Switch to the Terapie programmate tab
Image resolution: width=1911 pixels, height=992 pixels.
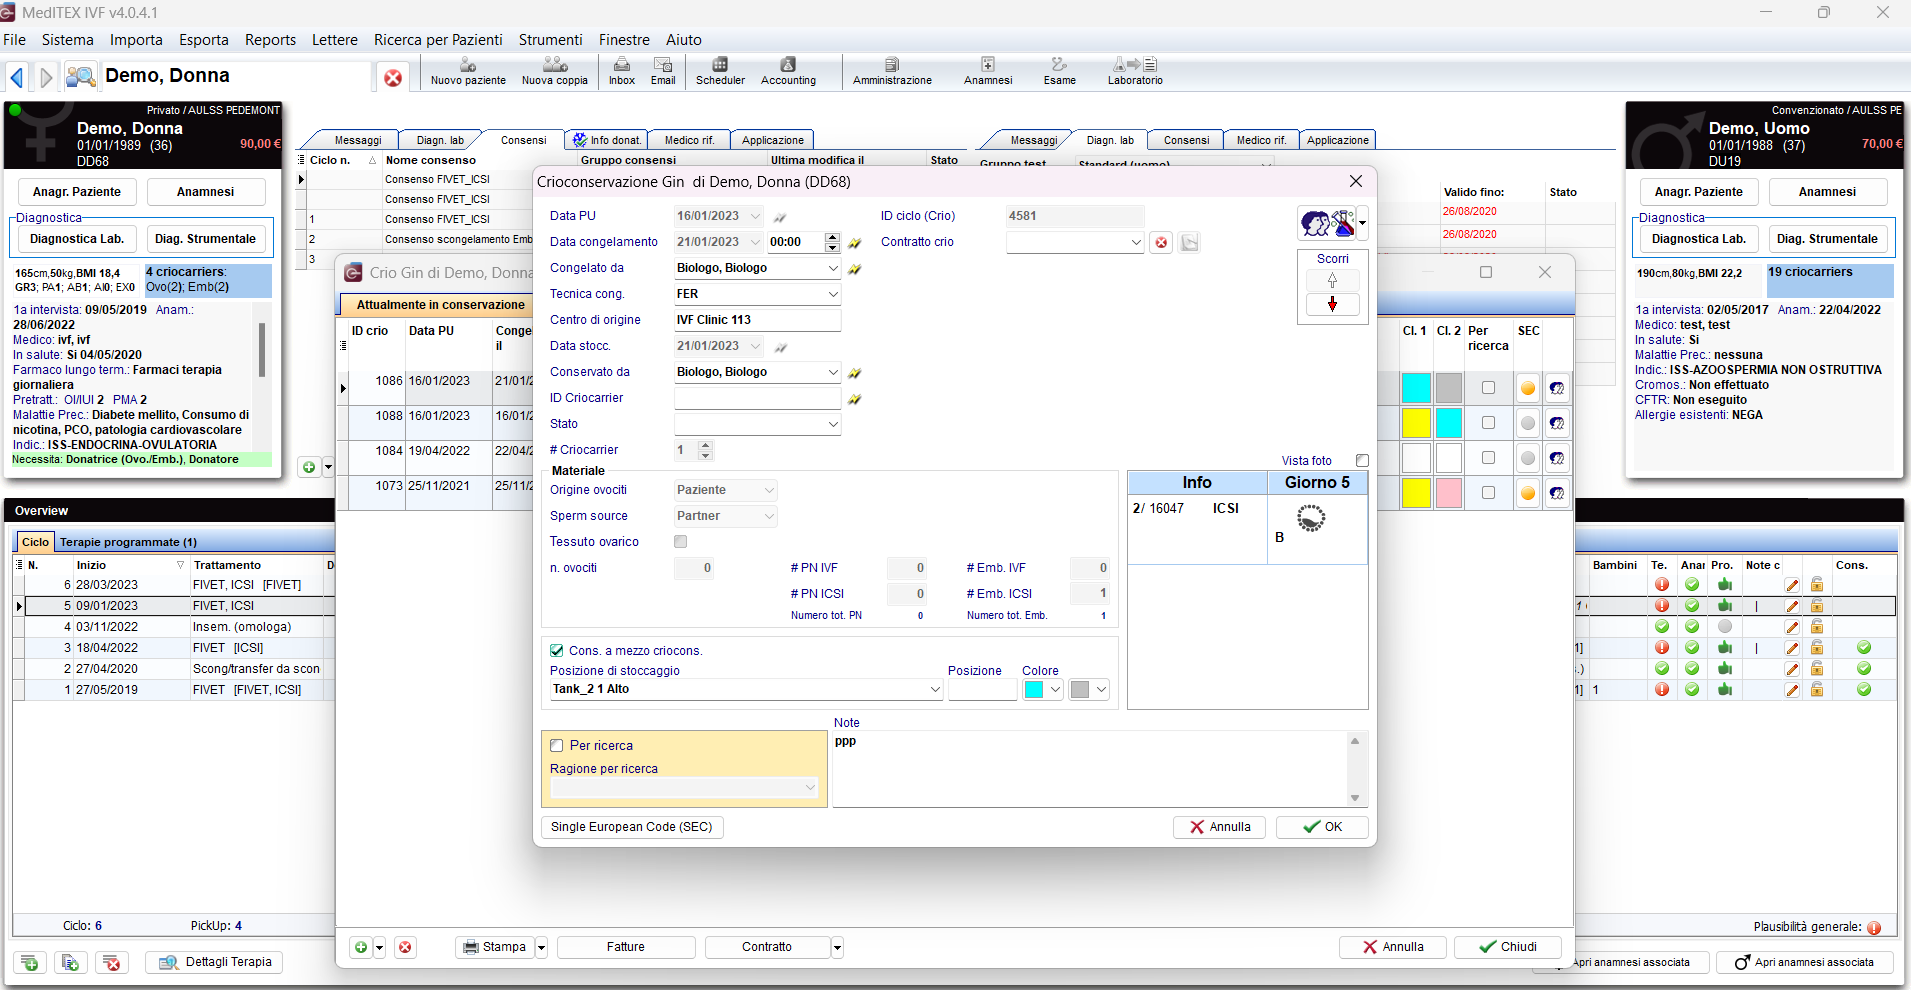click(x=128, y=542)
